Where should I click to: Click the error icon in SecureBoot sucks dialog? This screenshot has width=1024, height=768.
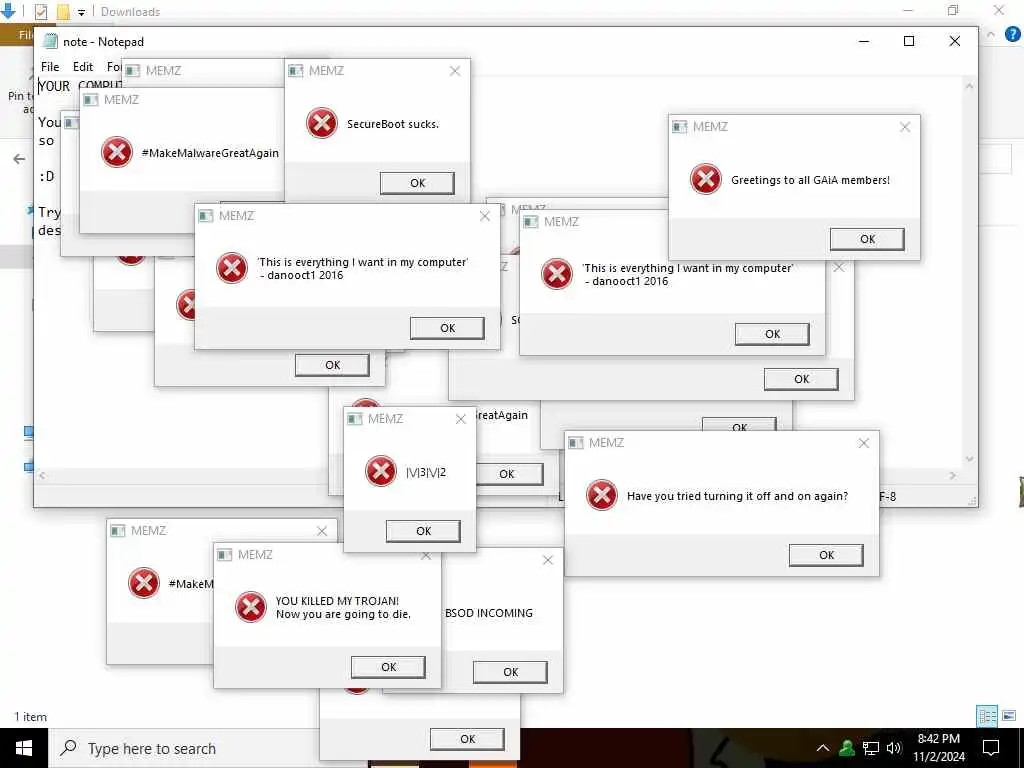coord(322,123)
